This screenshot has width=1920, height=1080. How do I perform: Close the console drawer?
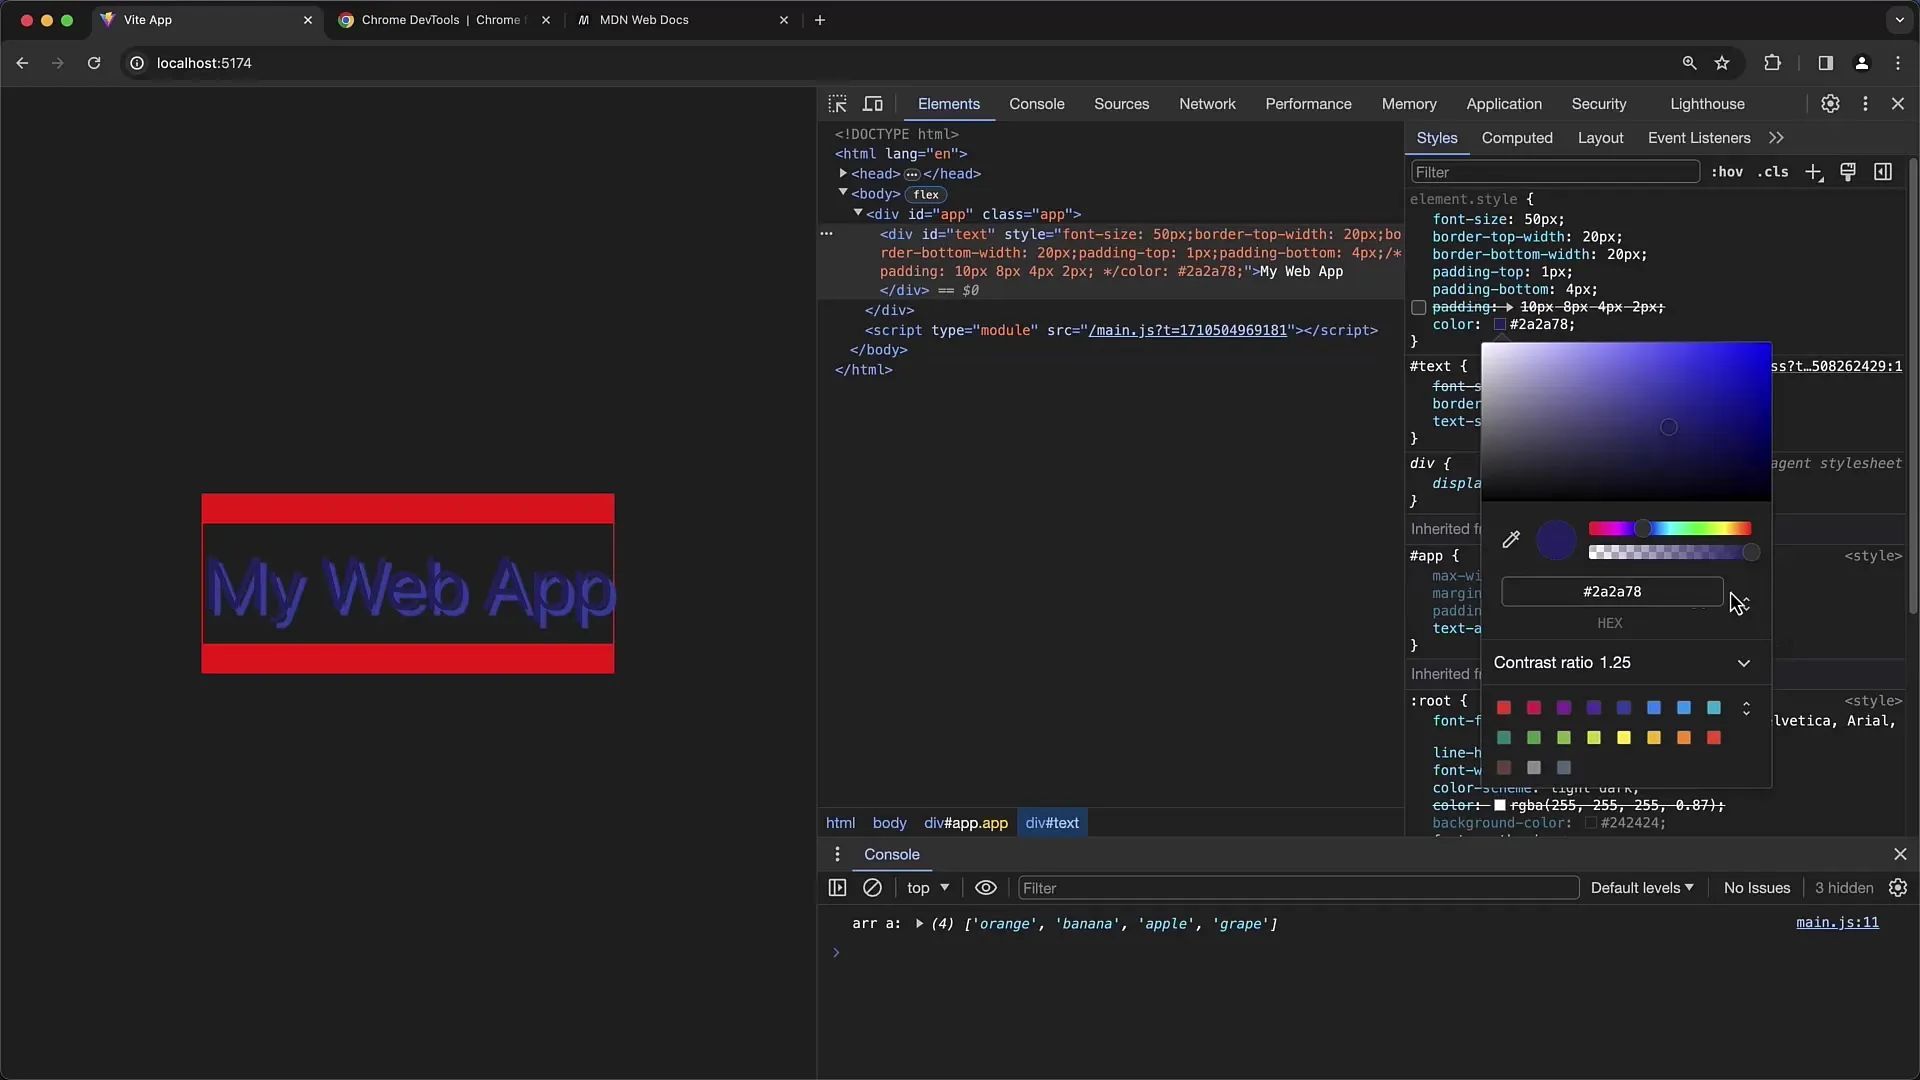point(1900,854)
